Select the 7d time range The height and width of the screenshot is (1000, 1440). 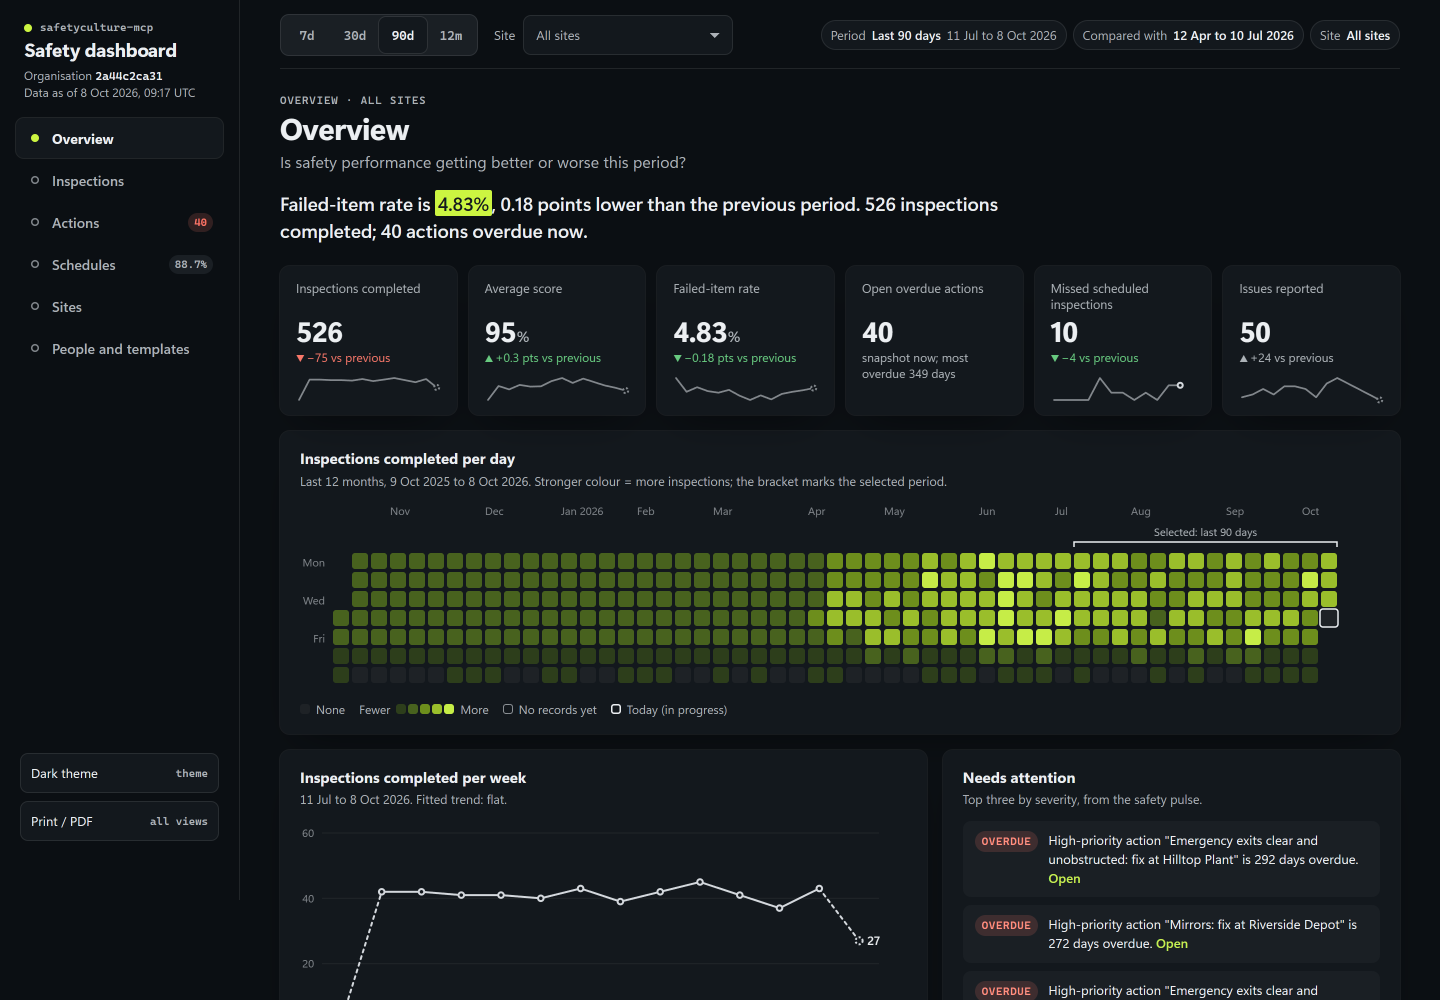point(307,35)
